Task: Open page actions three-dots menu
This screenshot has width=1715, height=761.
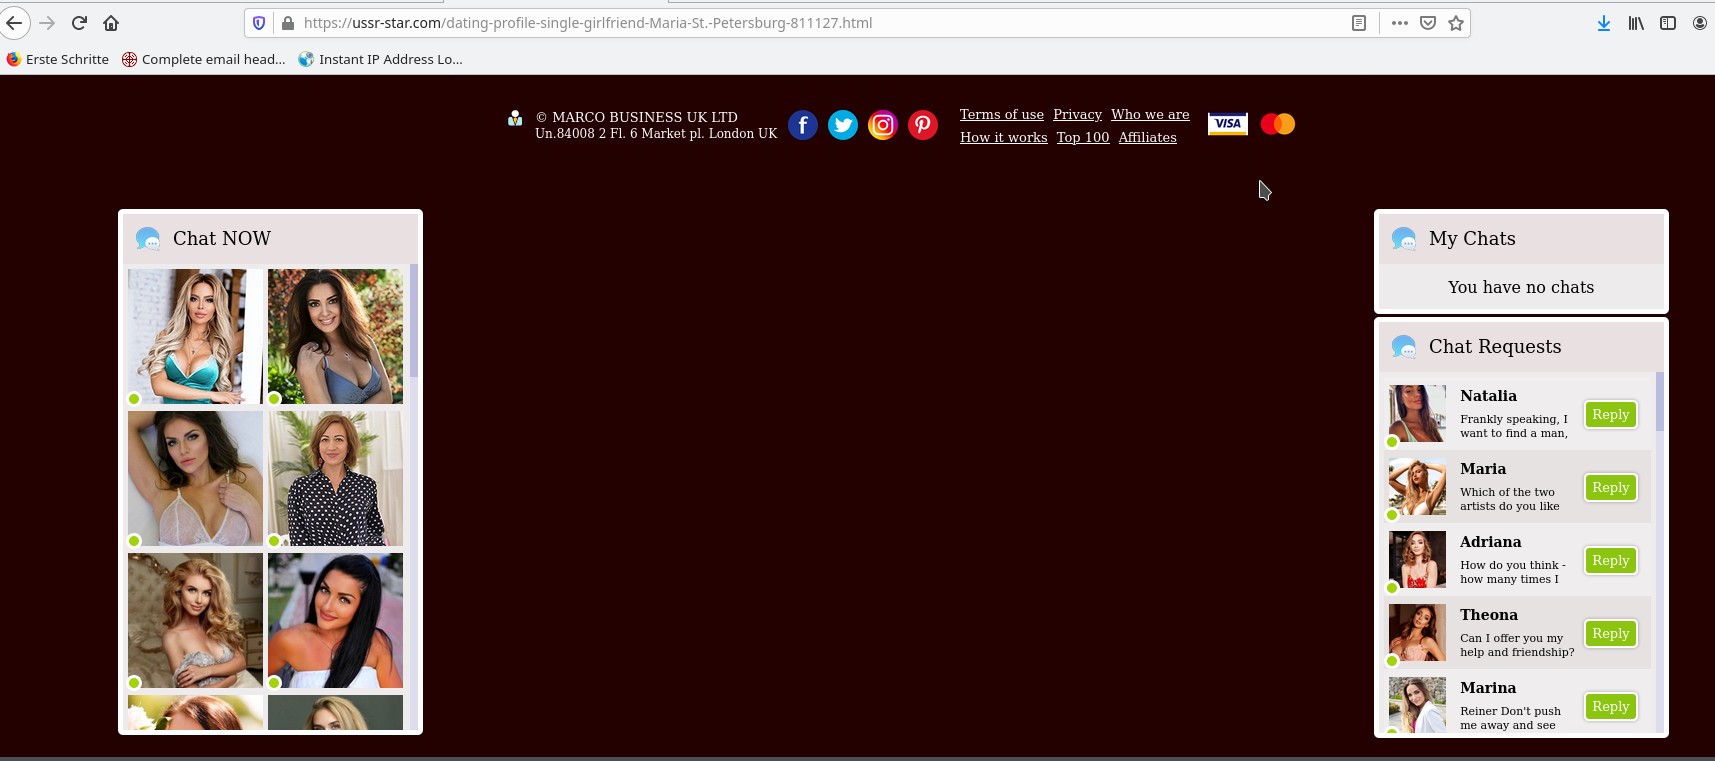Action: click(1400, 23)
